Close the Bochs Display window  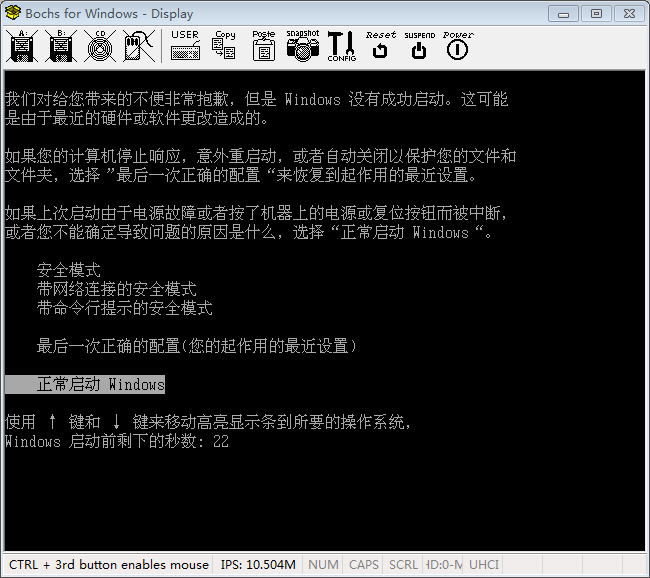(629, 14)
